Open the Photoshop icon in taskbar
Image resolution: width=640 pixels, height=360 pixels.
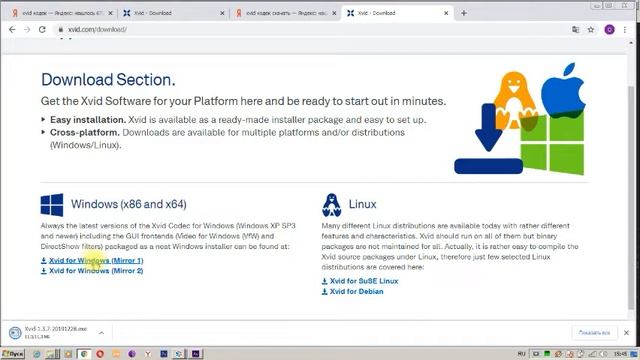[164, 353]
